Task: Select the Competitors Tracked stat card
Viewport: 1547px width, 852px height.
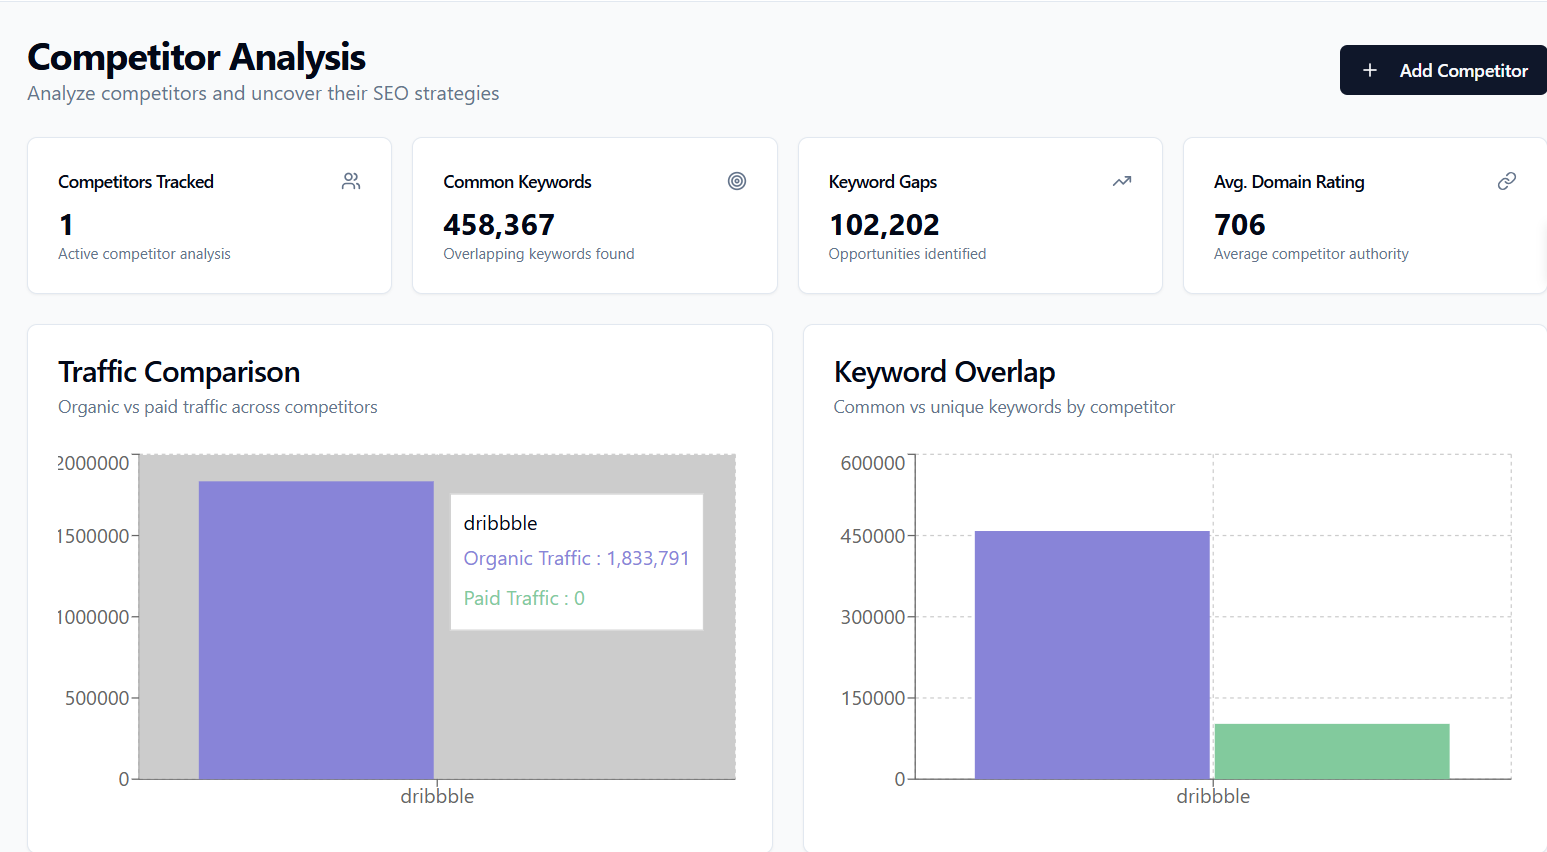Action: tap(209, 215)
